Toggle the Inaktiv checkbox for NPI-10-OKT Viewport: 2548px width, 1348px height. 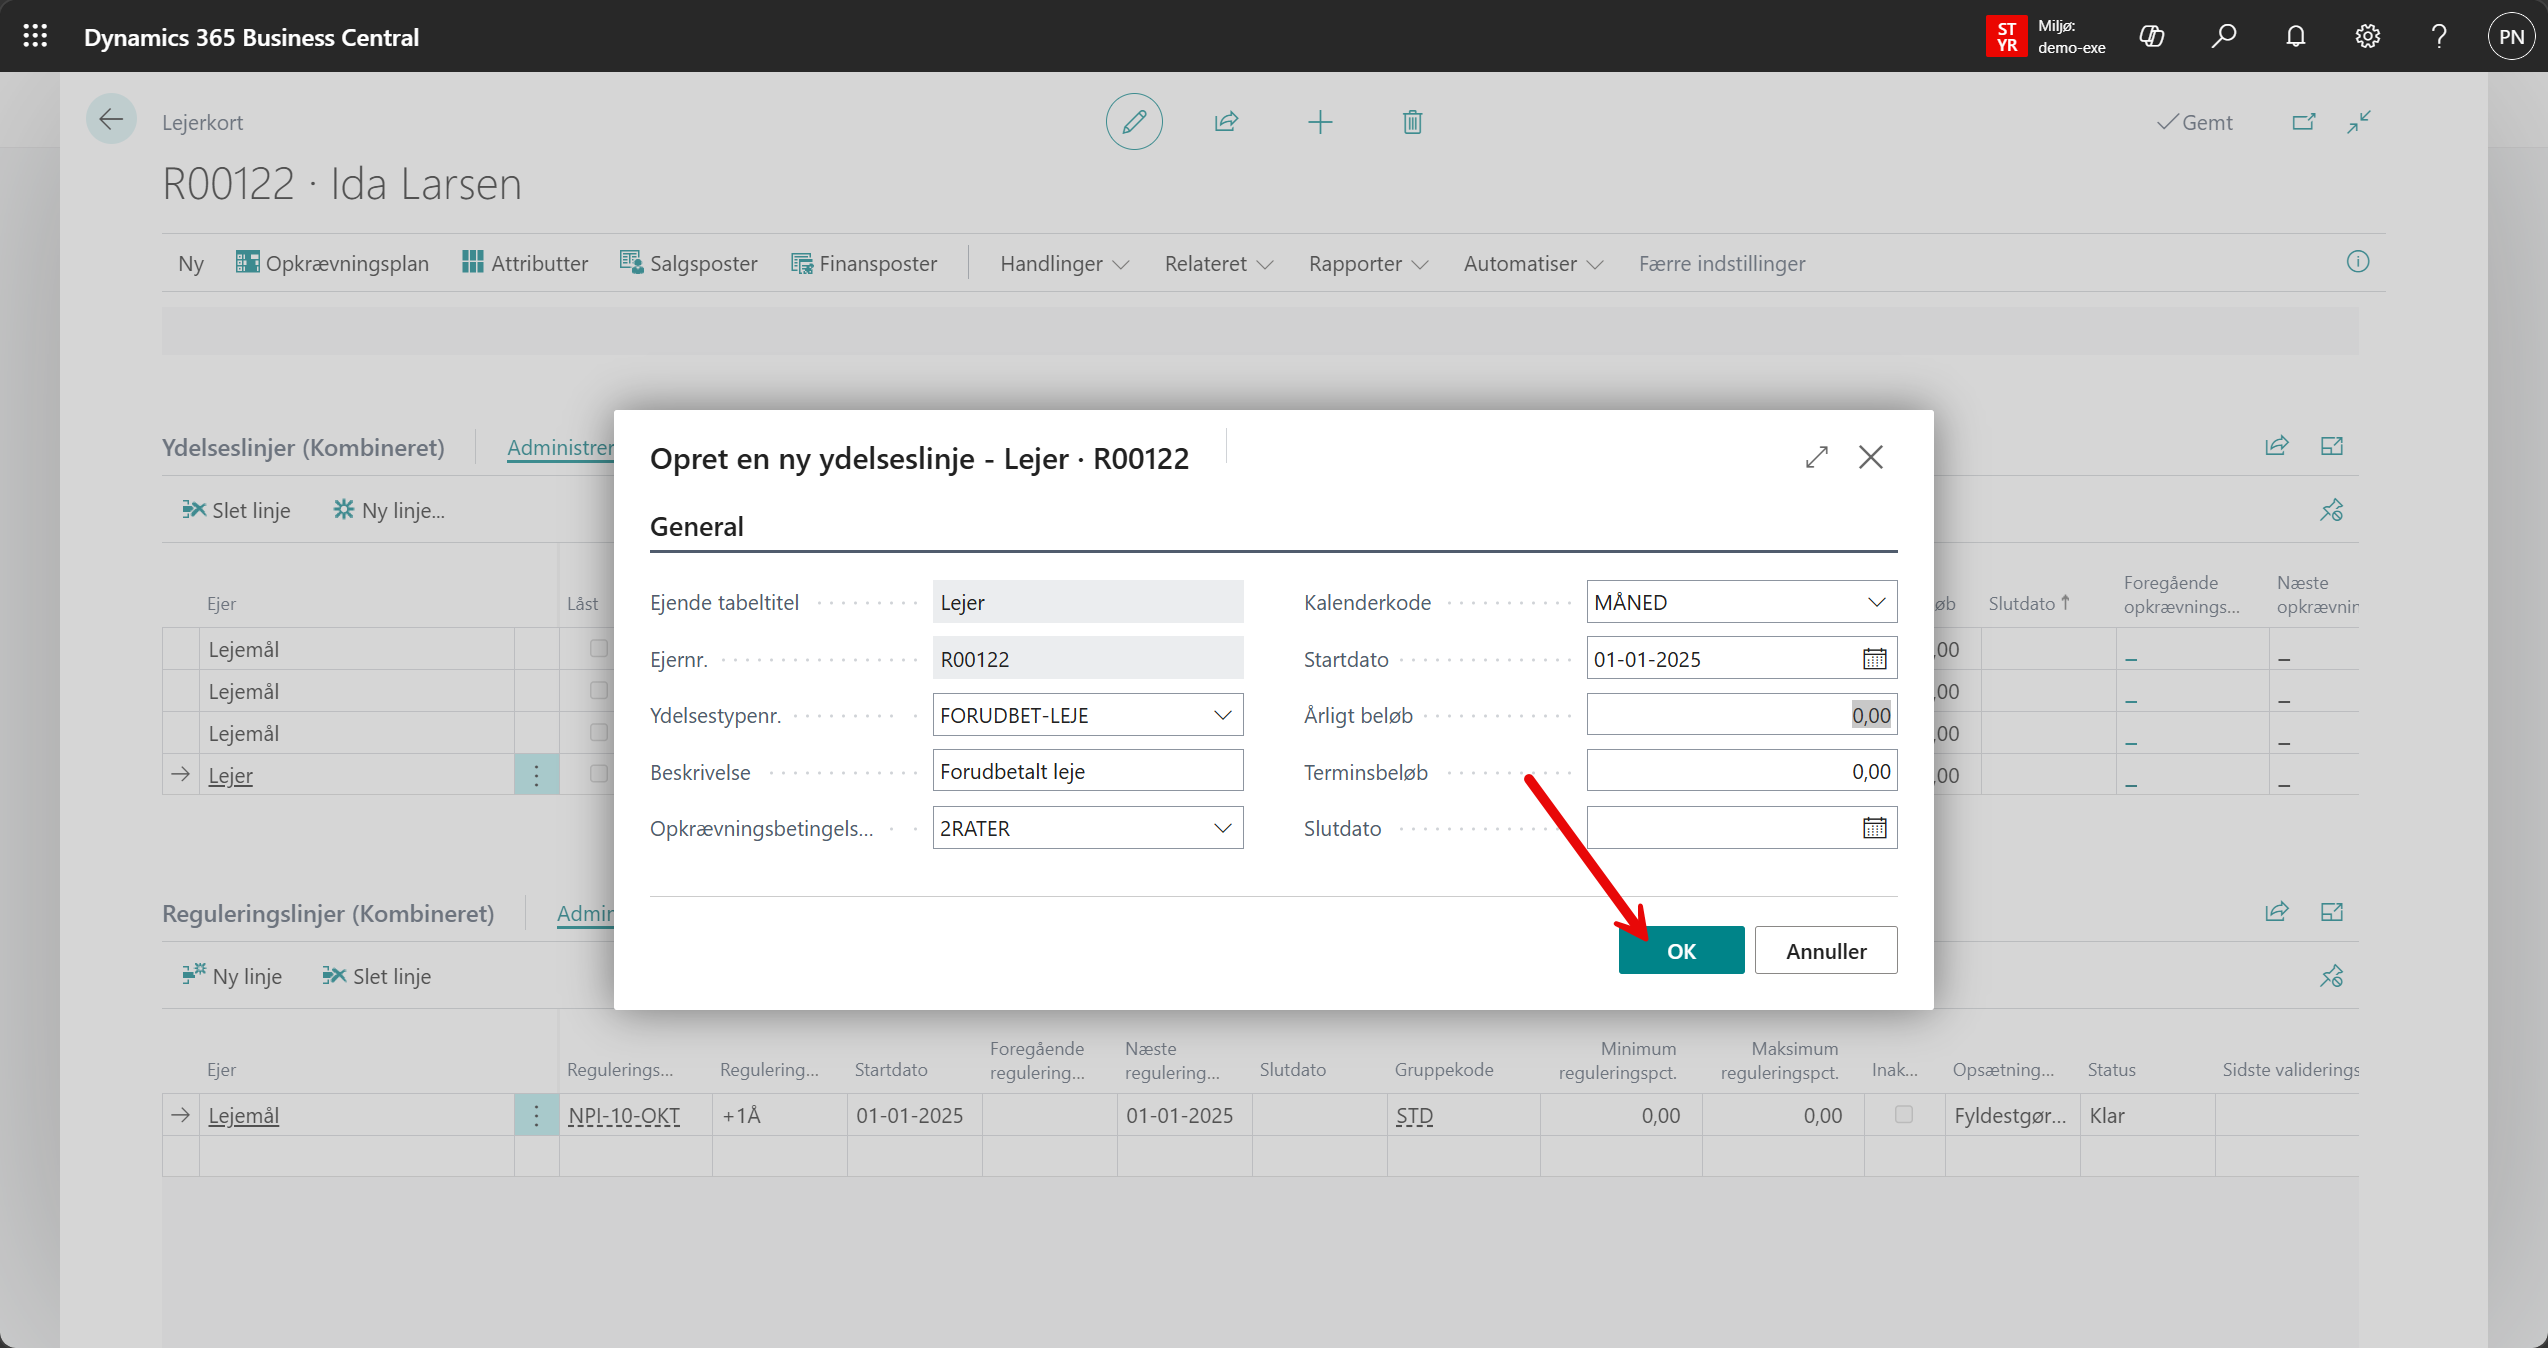click(1903, 1114)
